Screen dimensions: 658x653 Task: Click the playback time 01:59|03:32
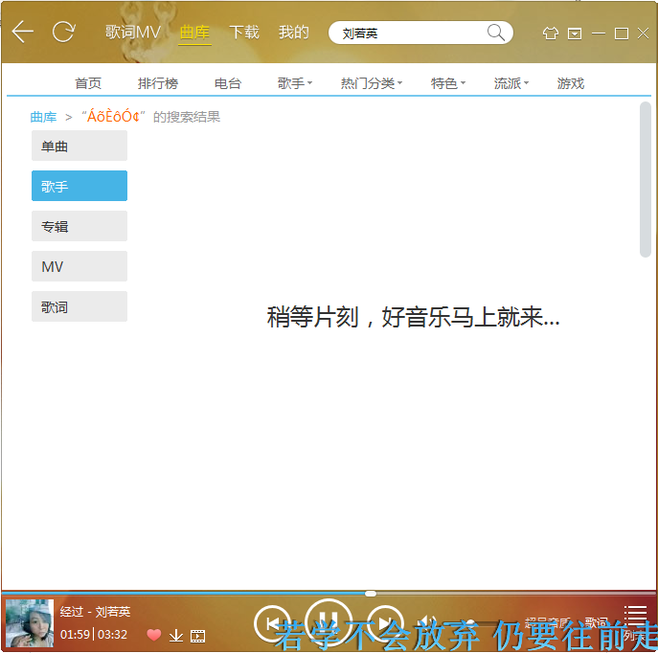click(94, 634)
